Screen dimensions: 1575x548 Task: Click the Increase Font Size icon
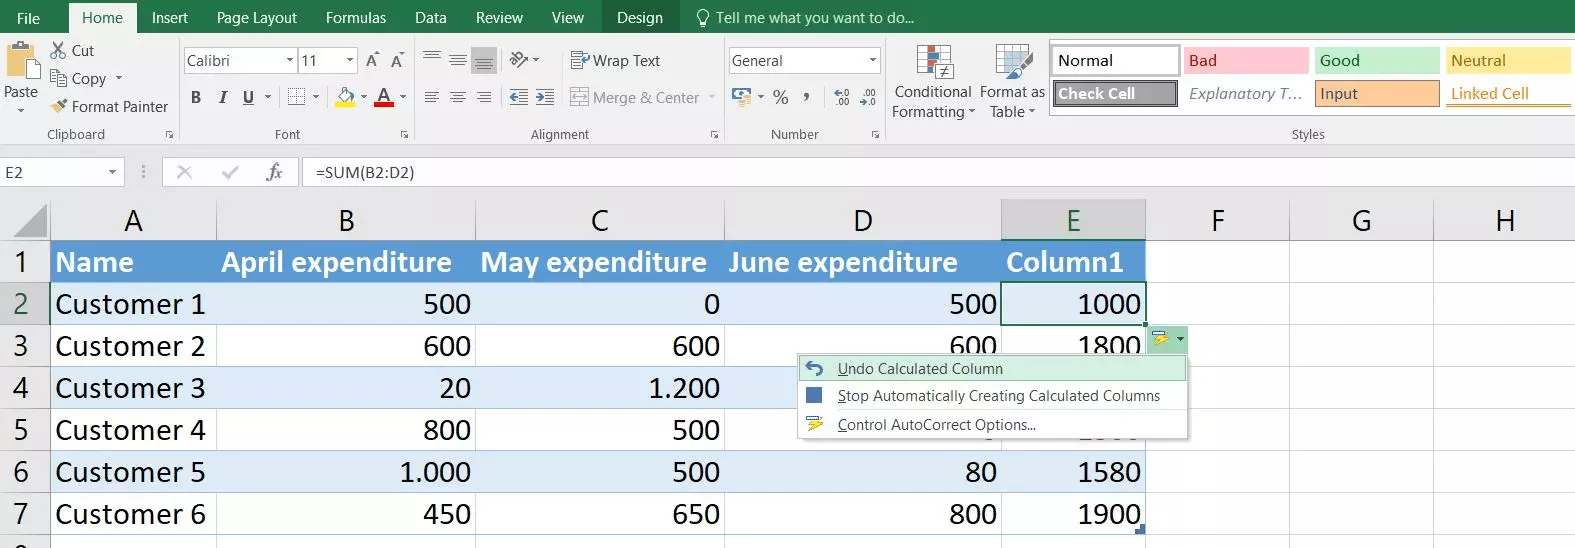click(x=372, y=61)
